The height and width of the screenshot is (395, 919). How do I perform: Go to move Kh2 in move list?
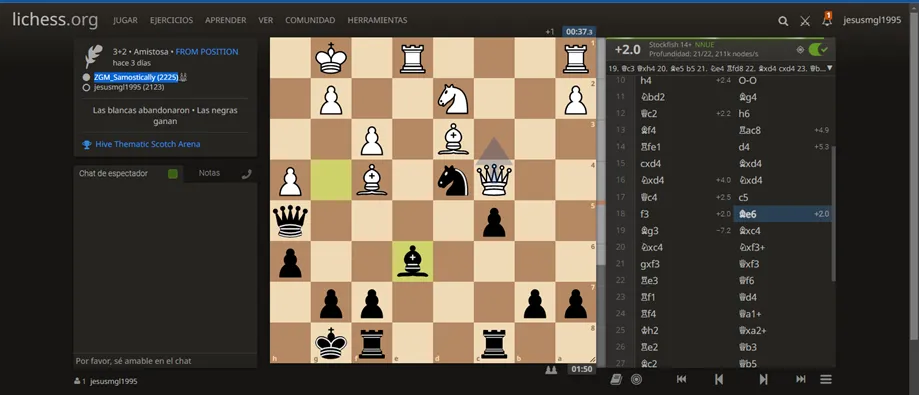[x=685, y=331]
